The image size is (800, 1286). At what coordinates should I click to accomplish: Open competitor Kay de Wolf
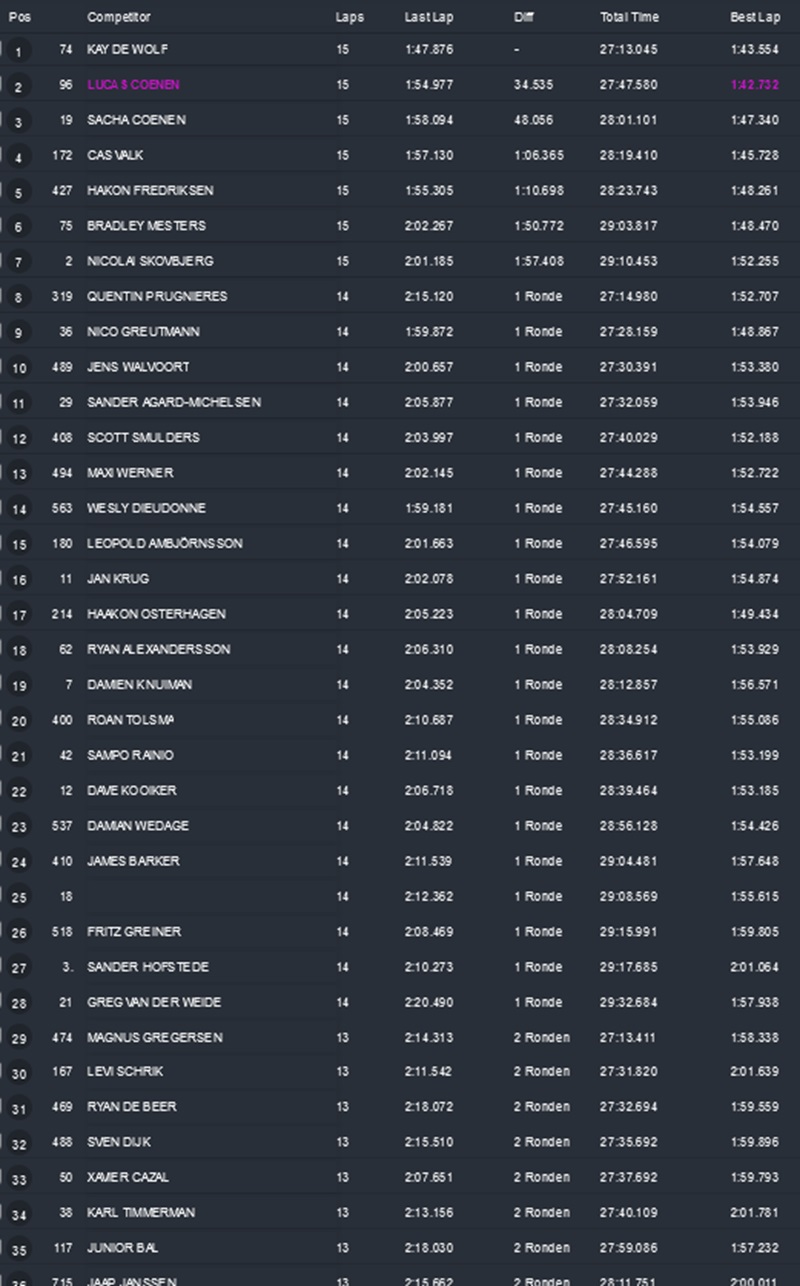(126, 49)
